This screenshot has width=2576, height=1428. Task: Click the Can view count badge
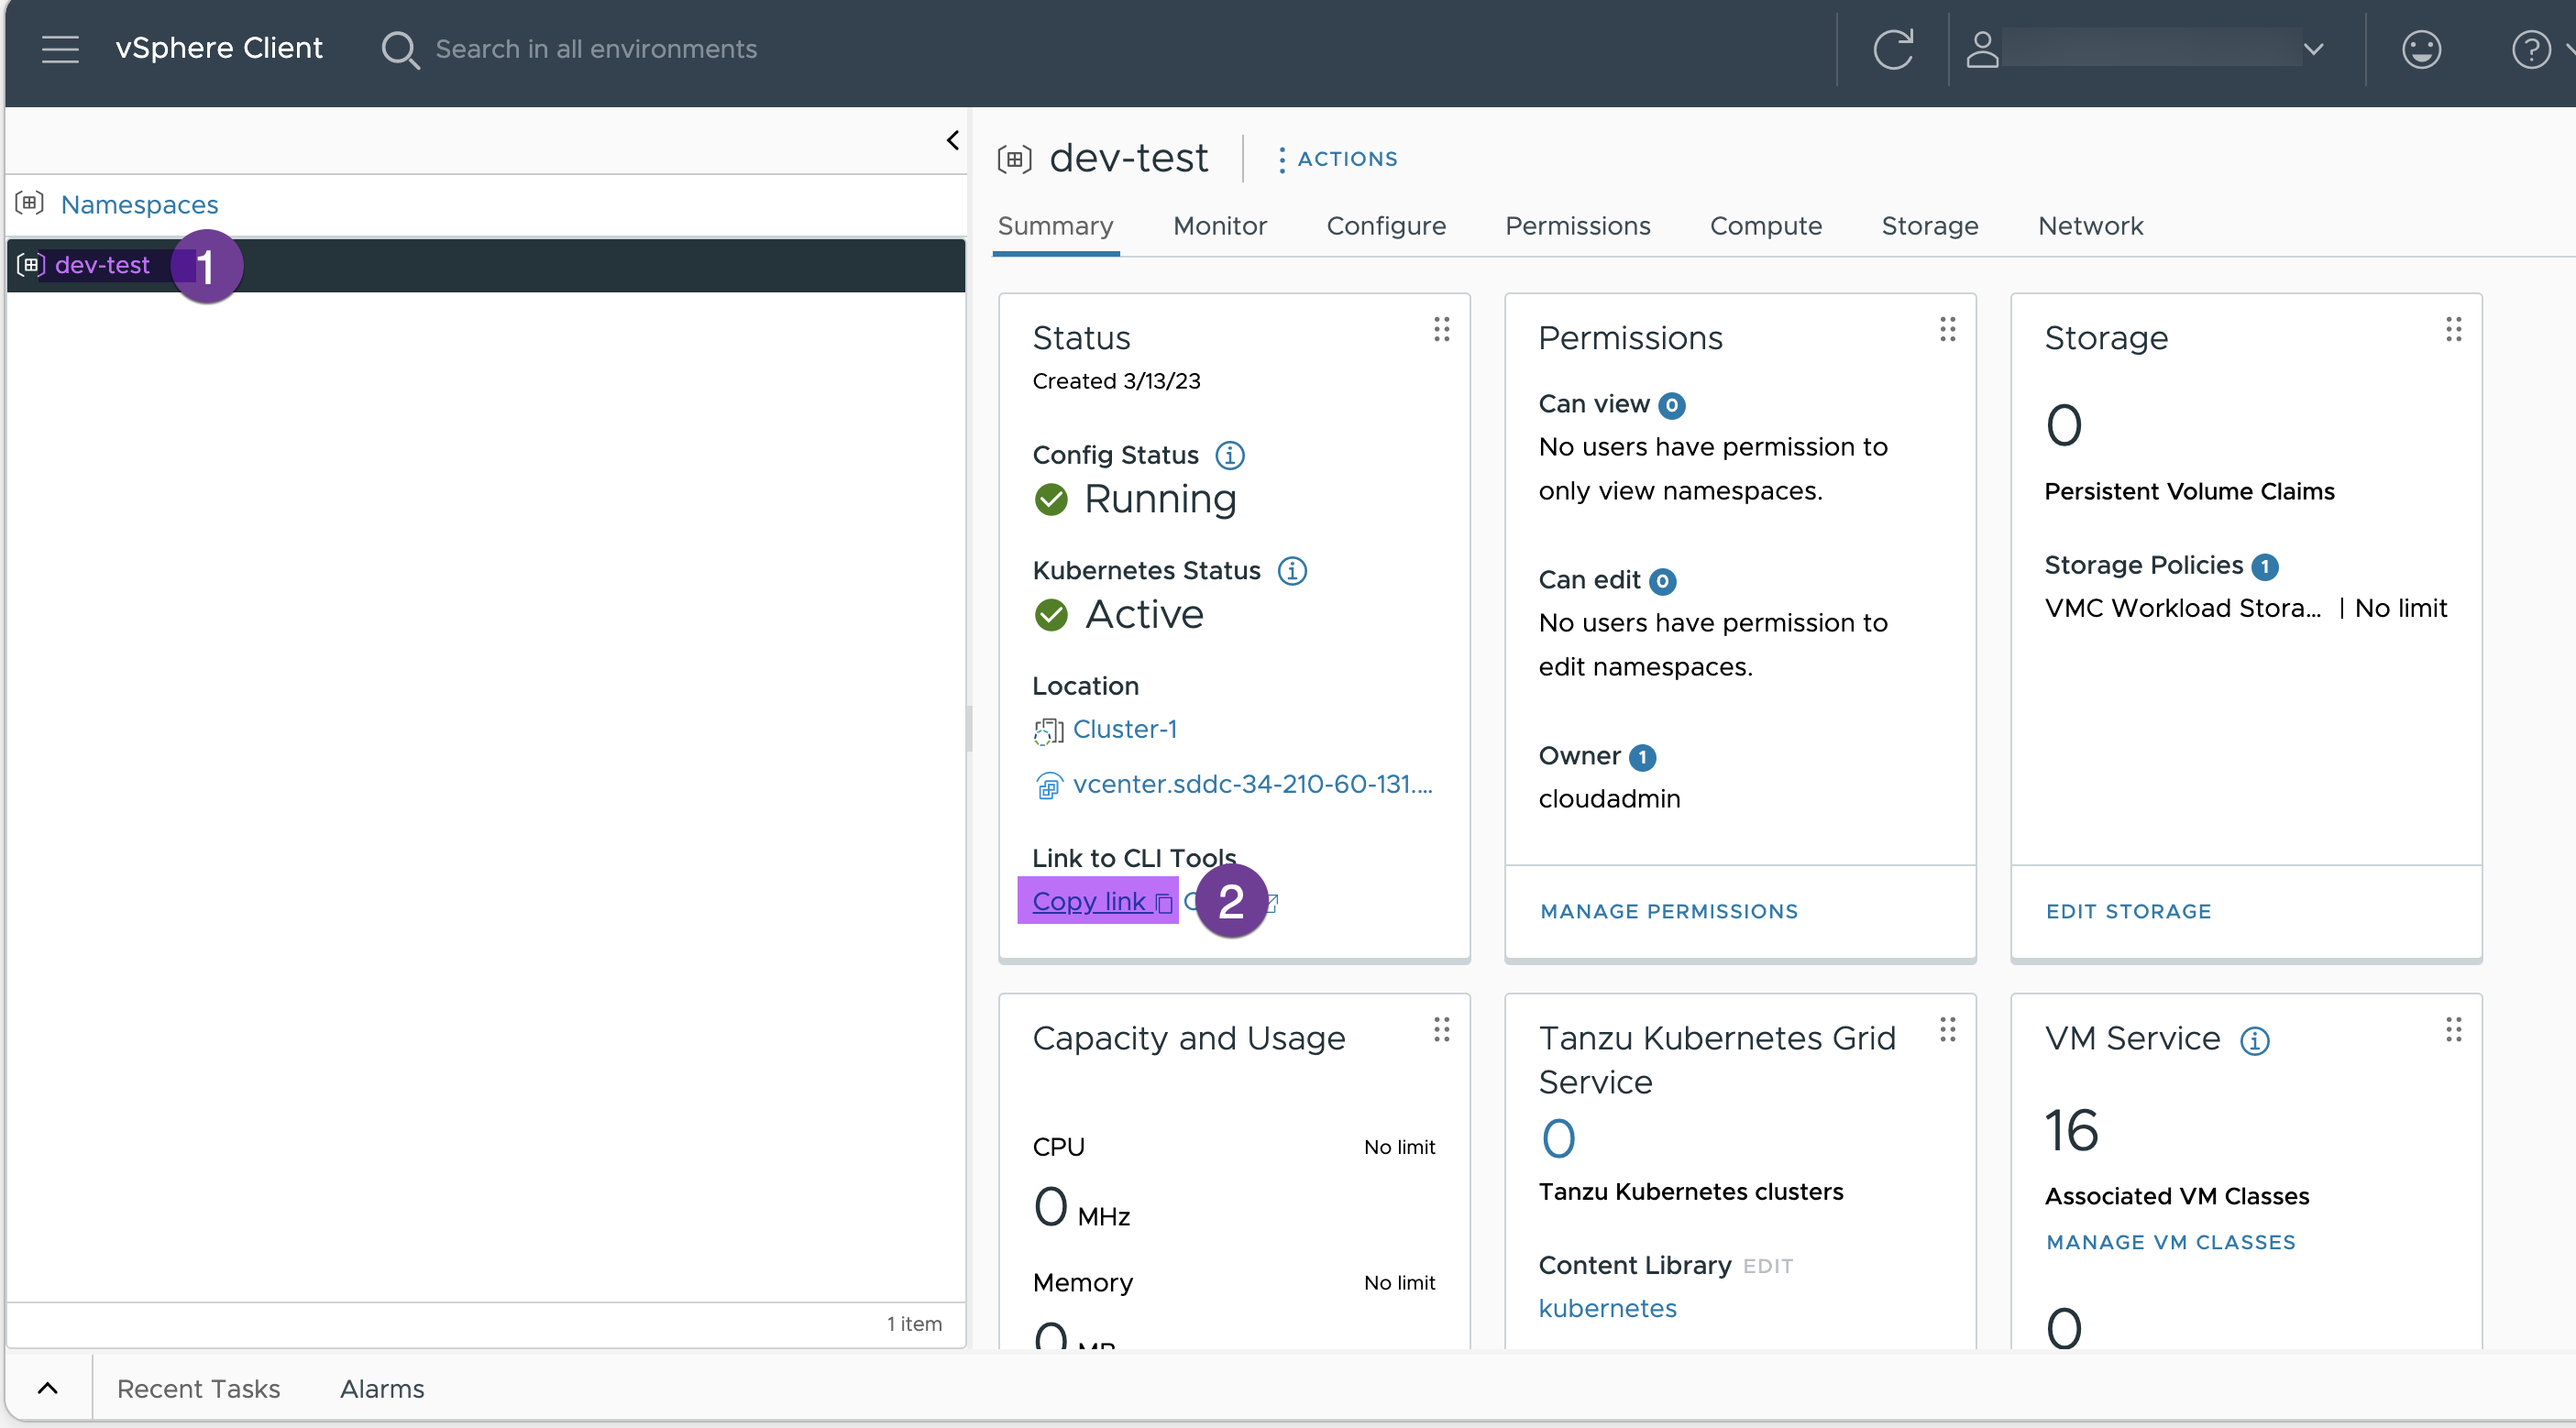1671,405
